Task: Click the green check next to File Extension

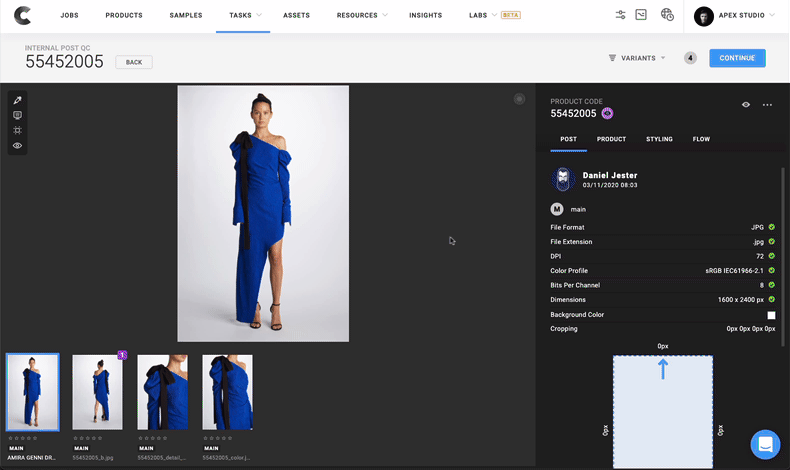Action: (x=771, y=242)
